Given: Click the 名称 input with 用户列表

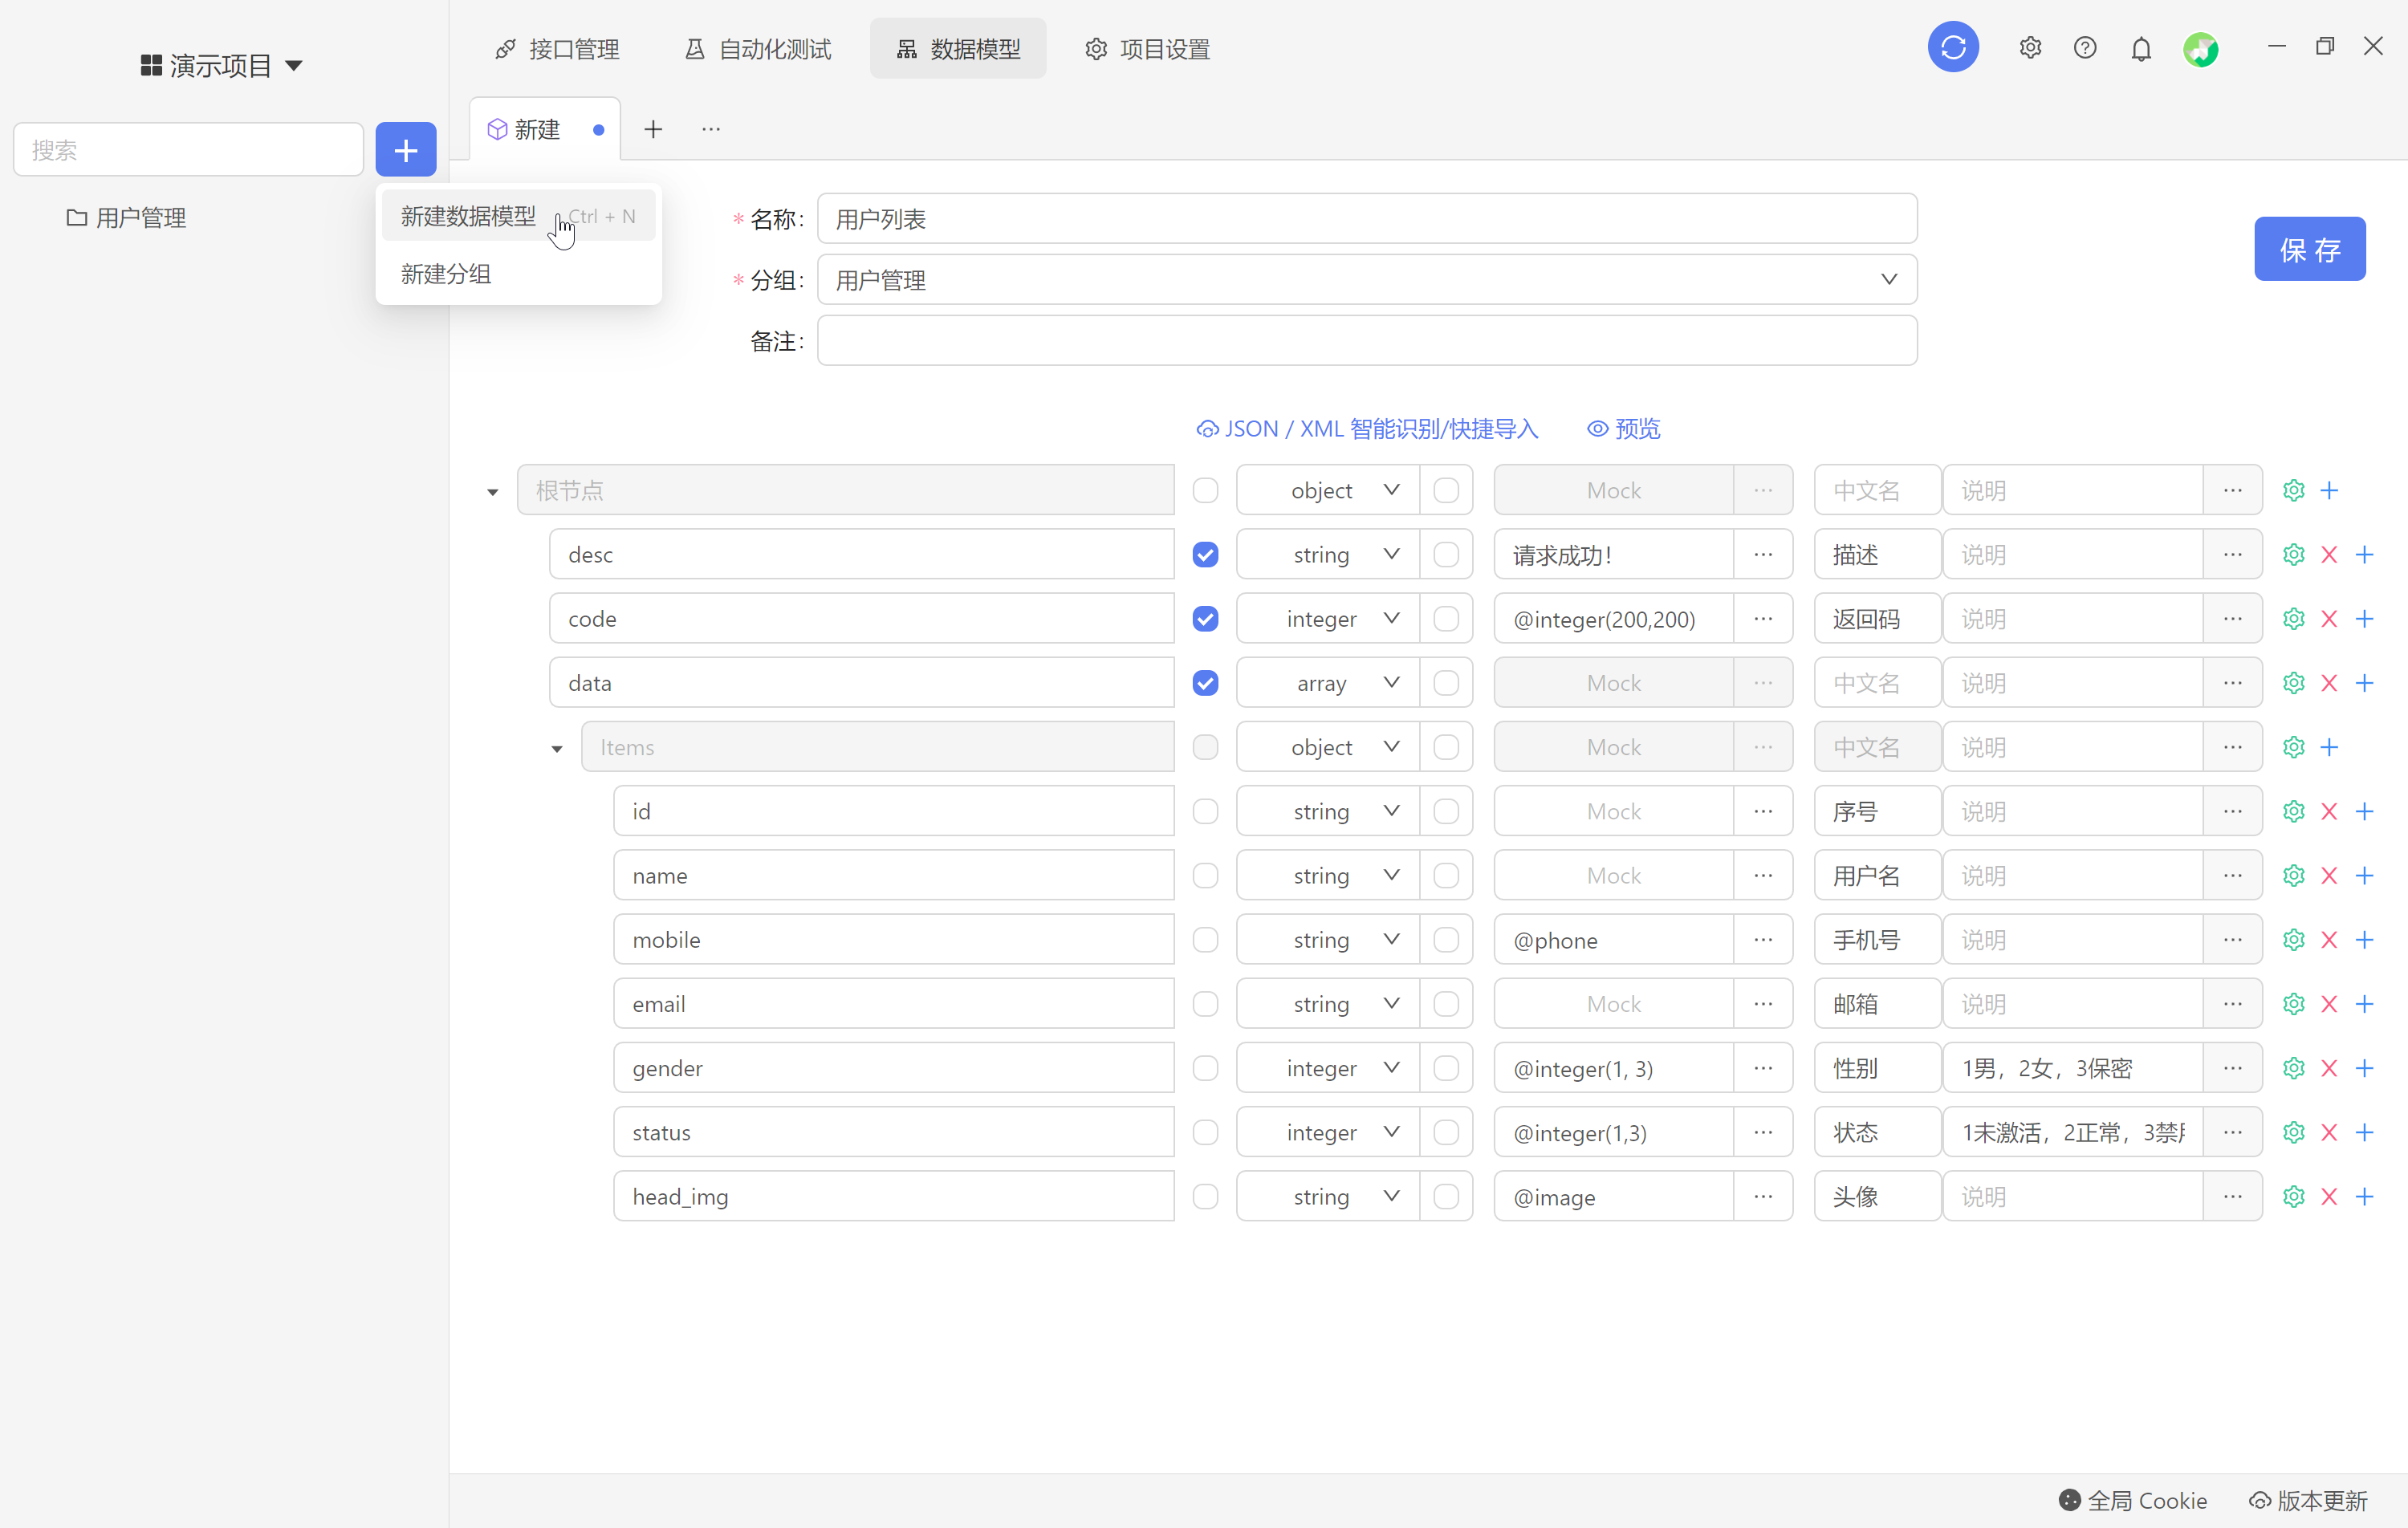Looking at the screenshot, I should pos(1366,219).
